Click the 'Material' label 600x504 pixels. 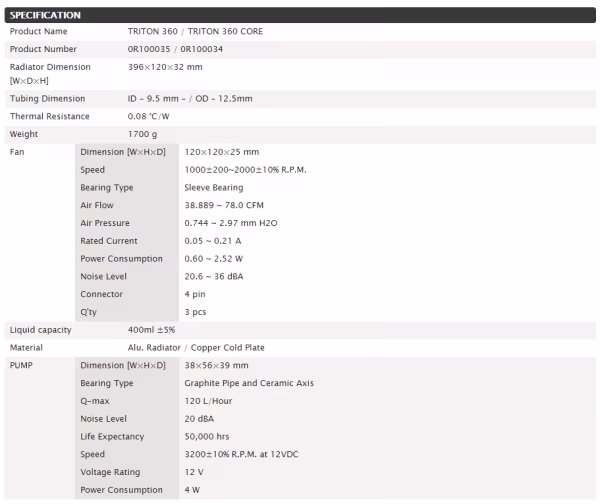tap(26, 348)
